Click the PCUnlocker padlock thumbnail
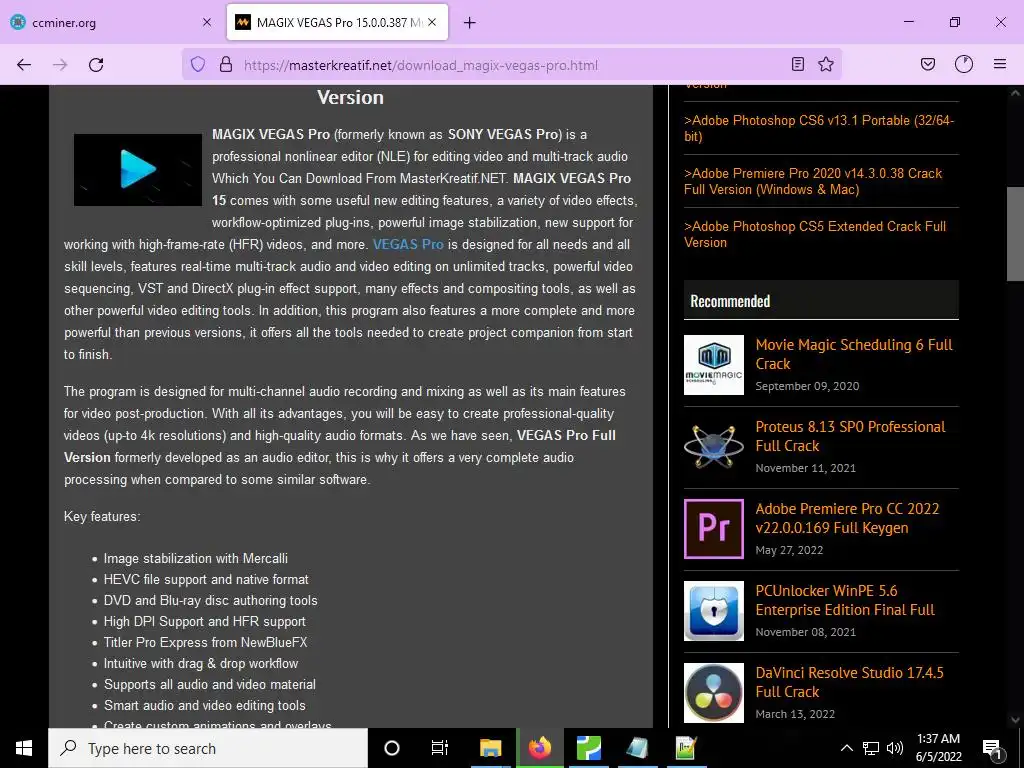 pyautogui.click(x=714, y=611)
